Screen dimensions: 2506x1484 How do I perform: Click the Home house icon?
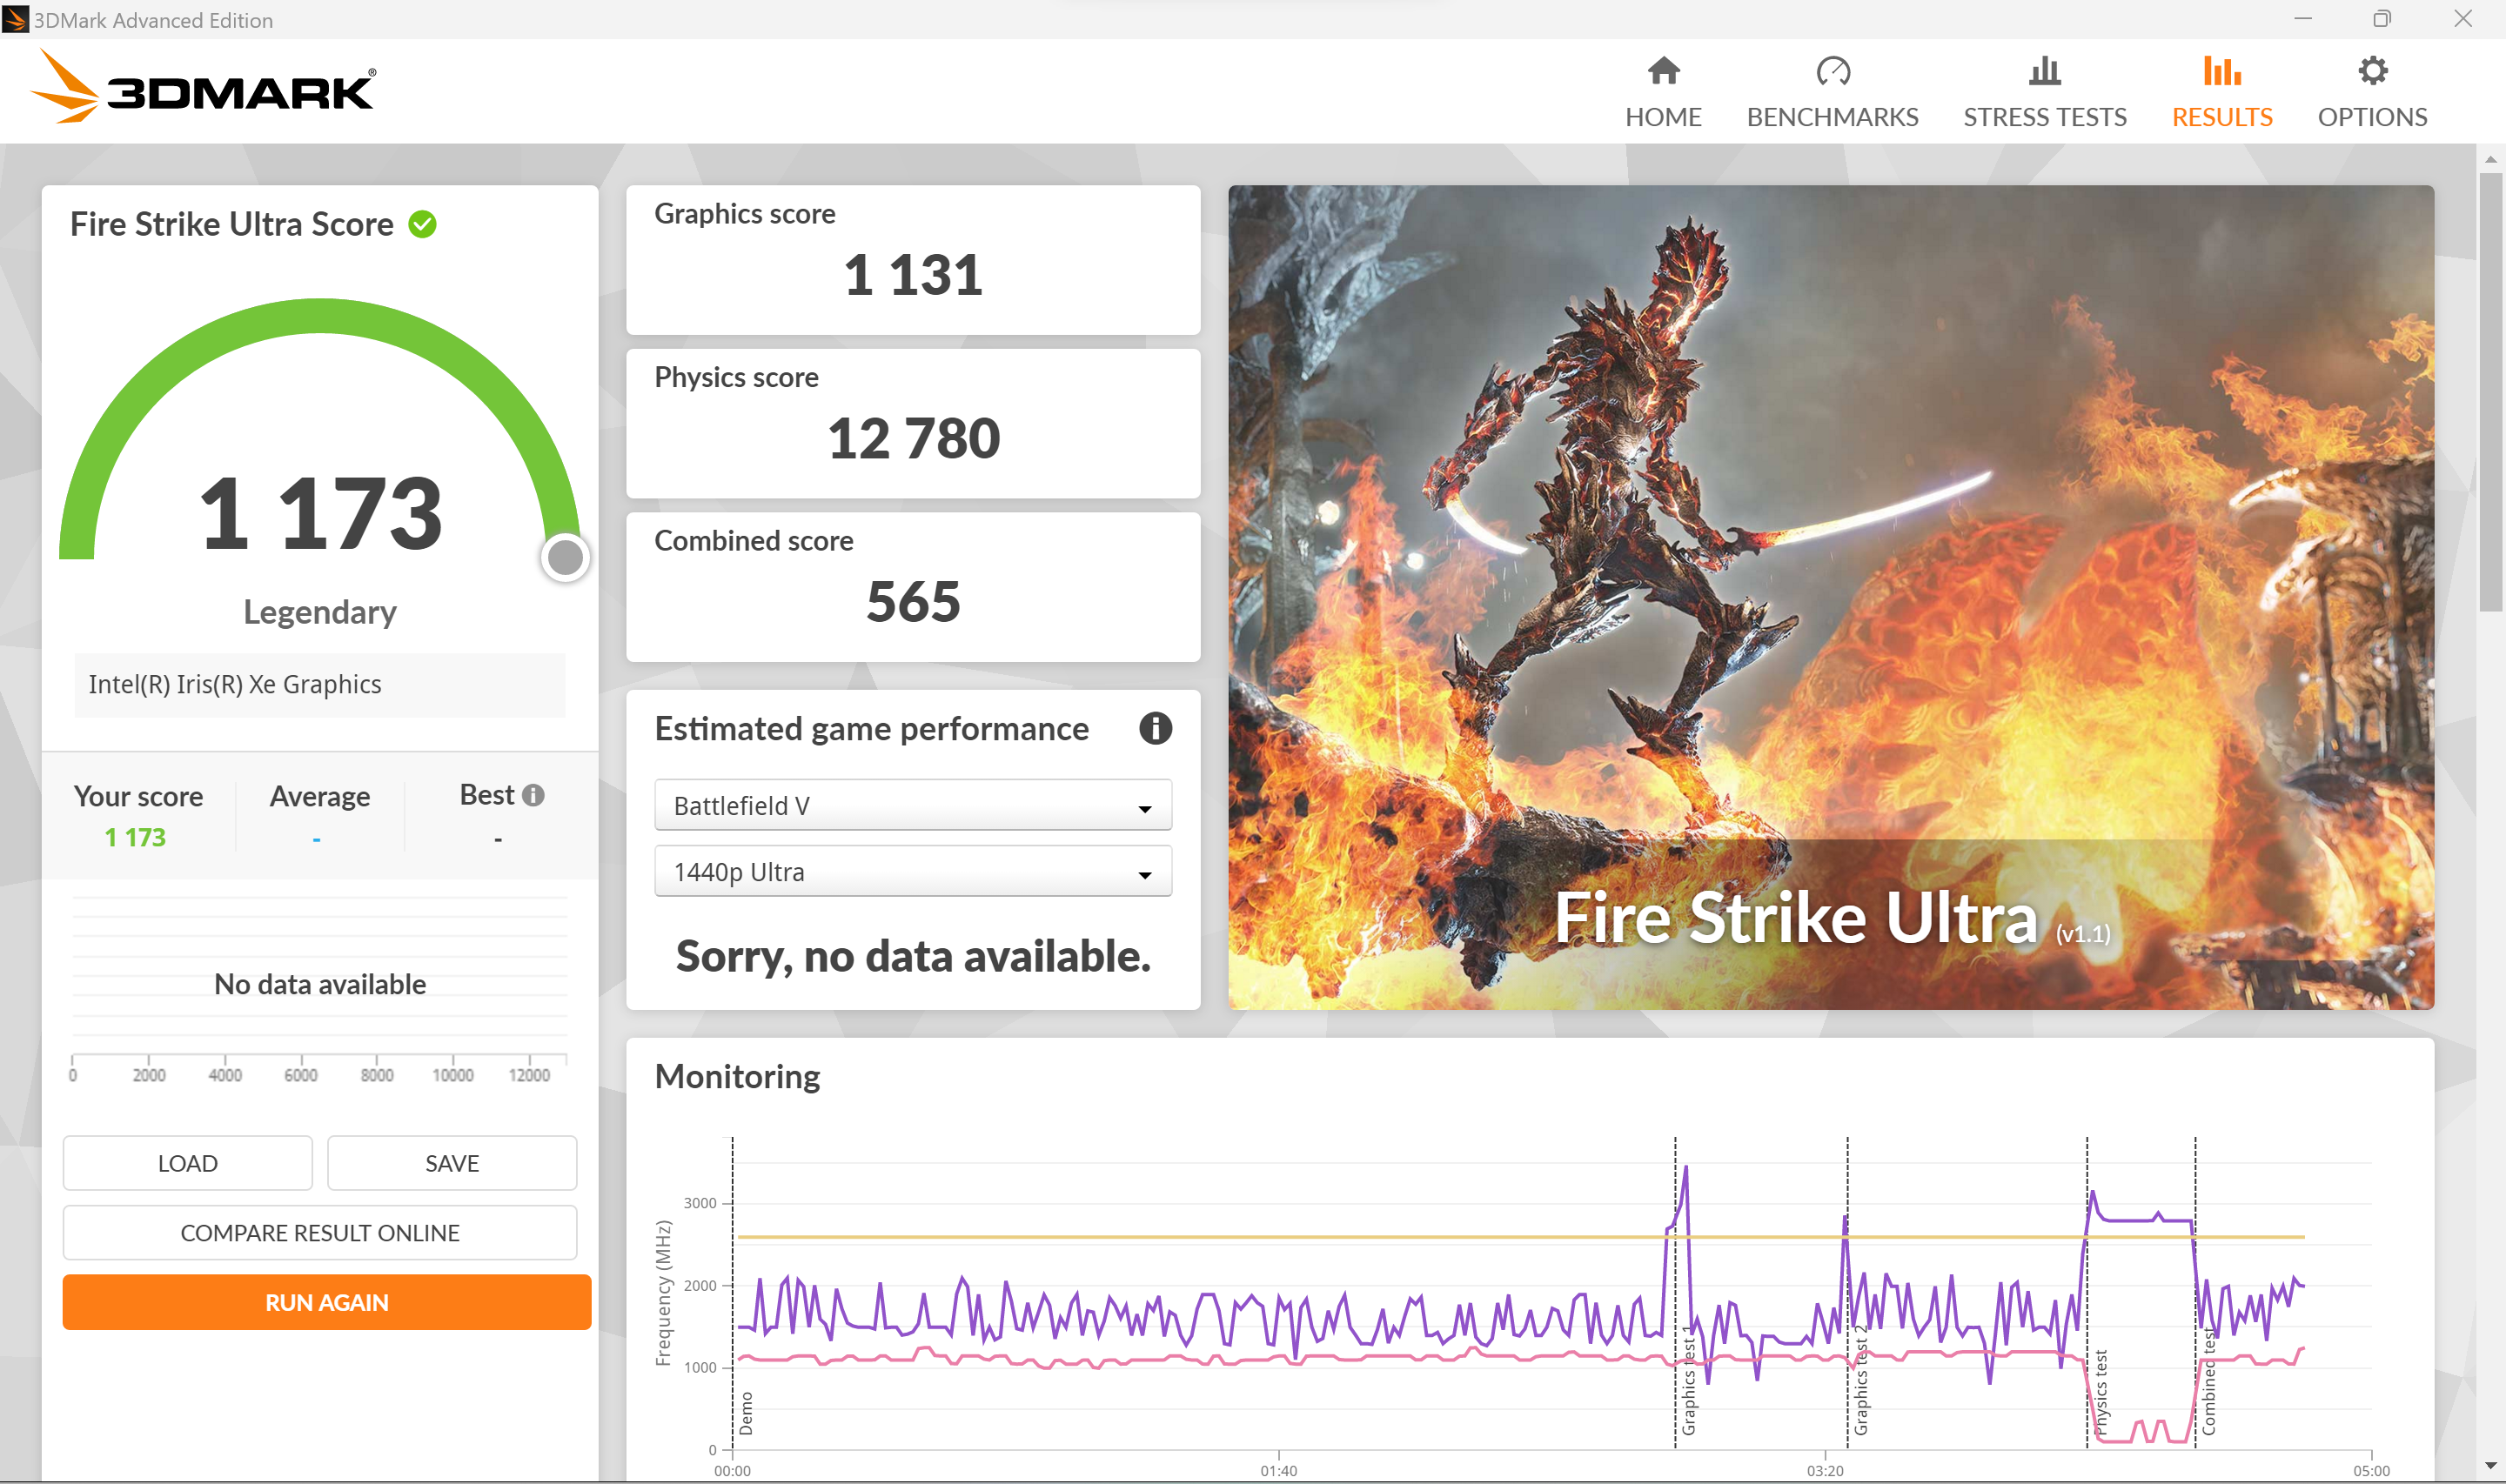pos(1663,71)
